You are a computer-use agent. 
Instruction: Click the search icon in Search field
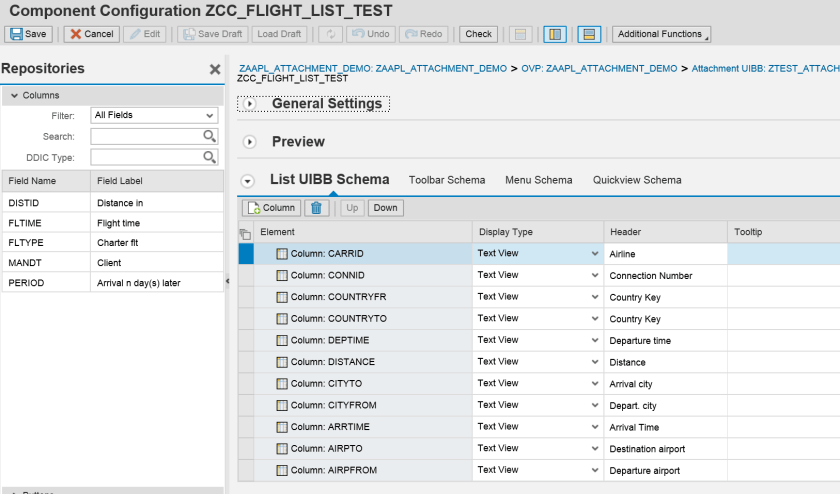coord(210,136)
